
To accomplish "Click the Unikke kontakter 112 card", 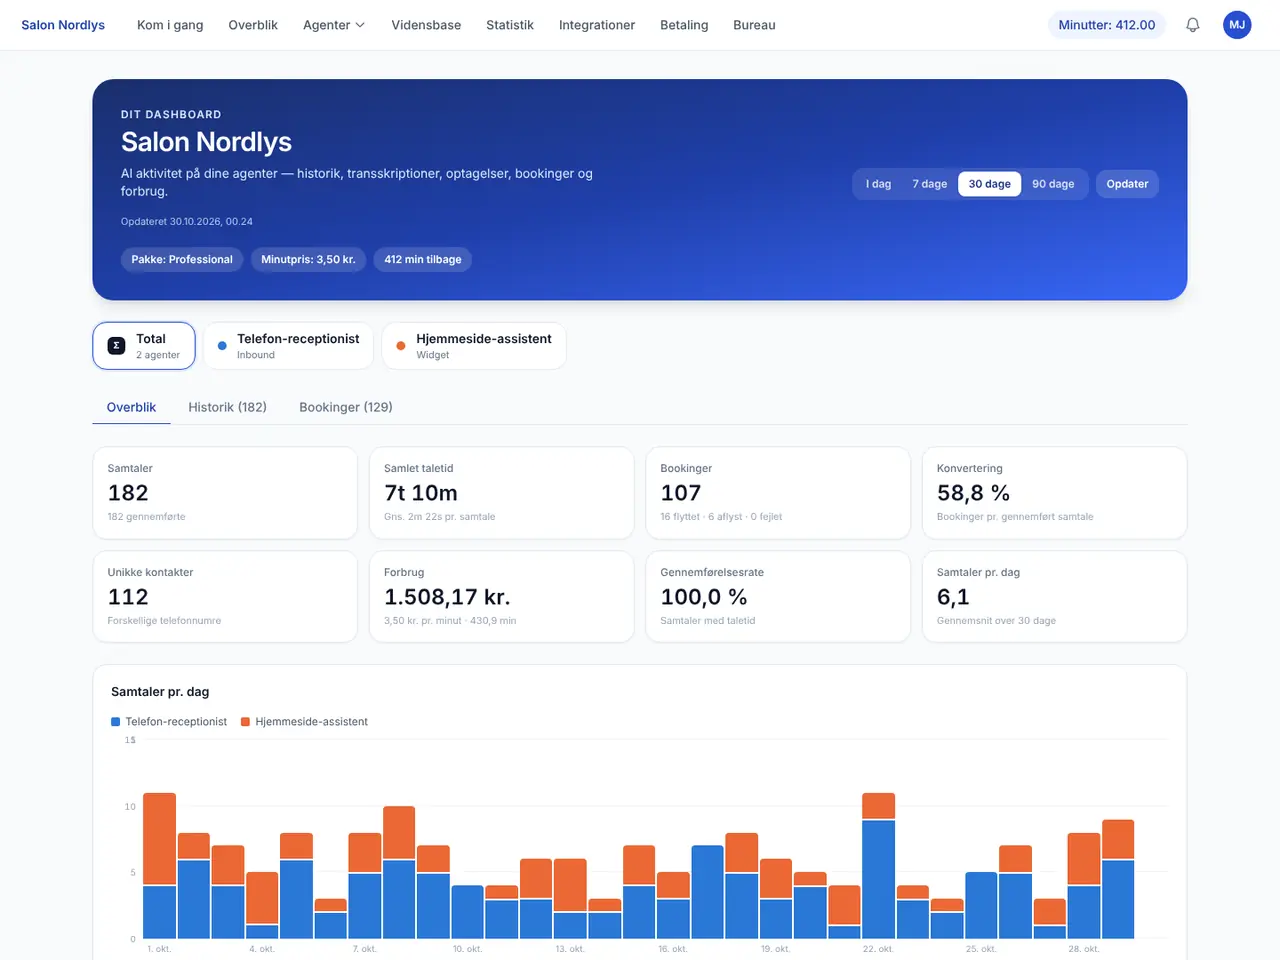I will tap(225, 597).
